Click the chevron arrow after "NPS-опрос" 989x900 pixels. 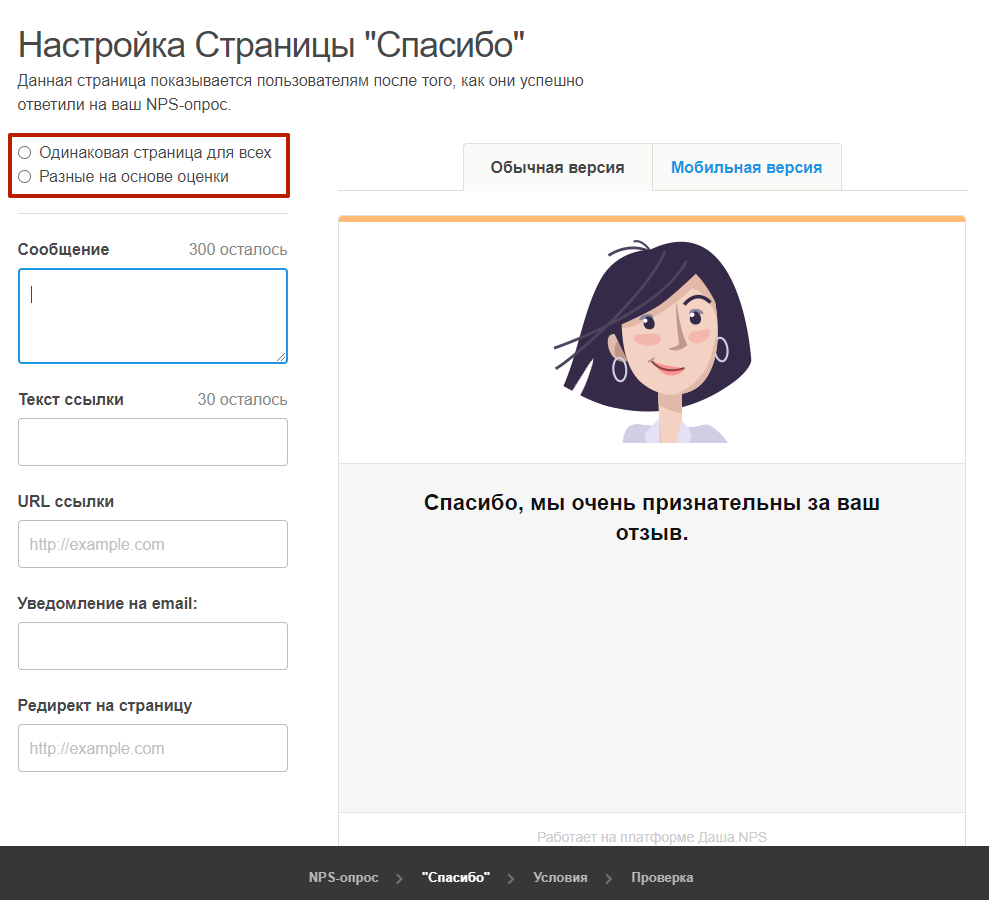coord(400,878)
